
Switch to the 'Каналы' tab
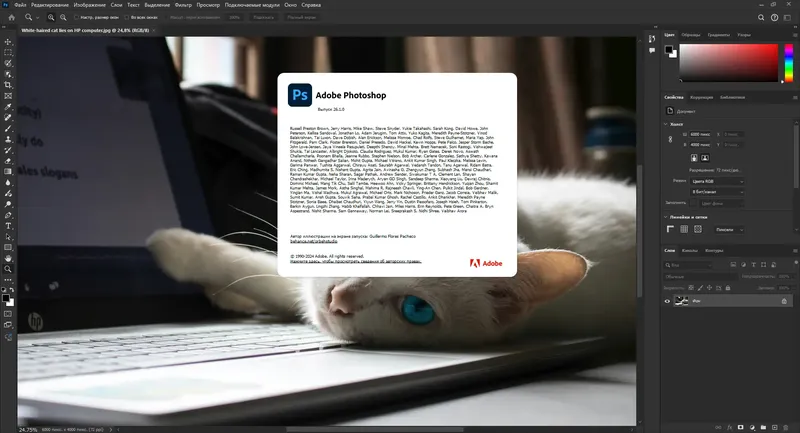[x=689, y=250]
